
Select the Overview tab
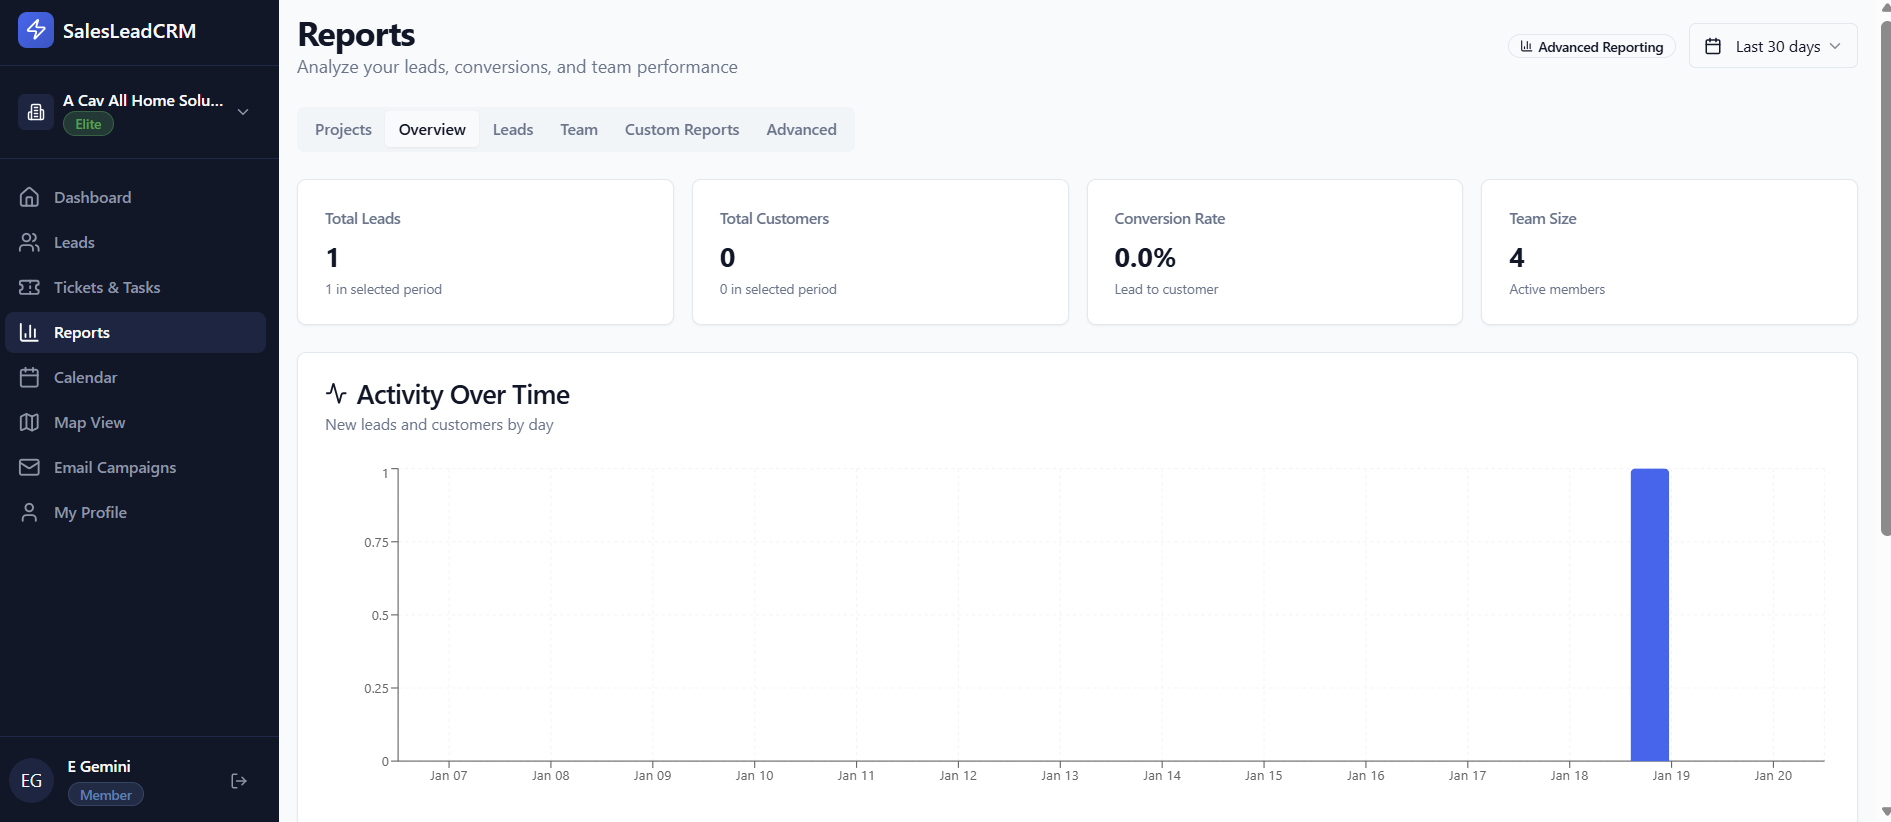click(x=432, y=129)
